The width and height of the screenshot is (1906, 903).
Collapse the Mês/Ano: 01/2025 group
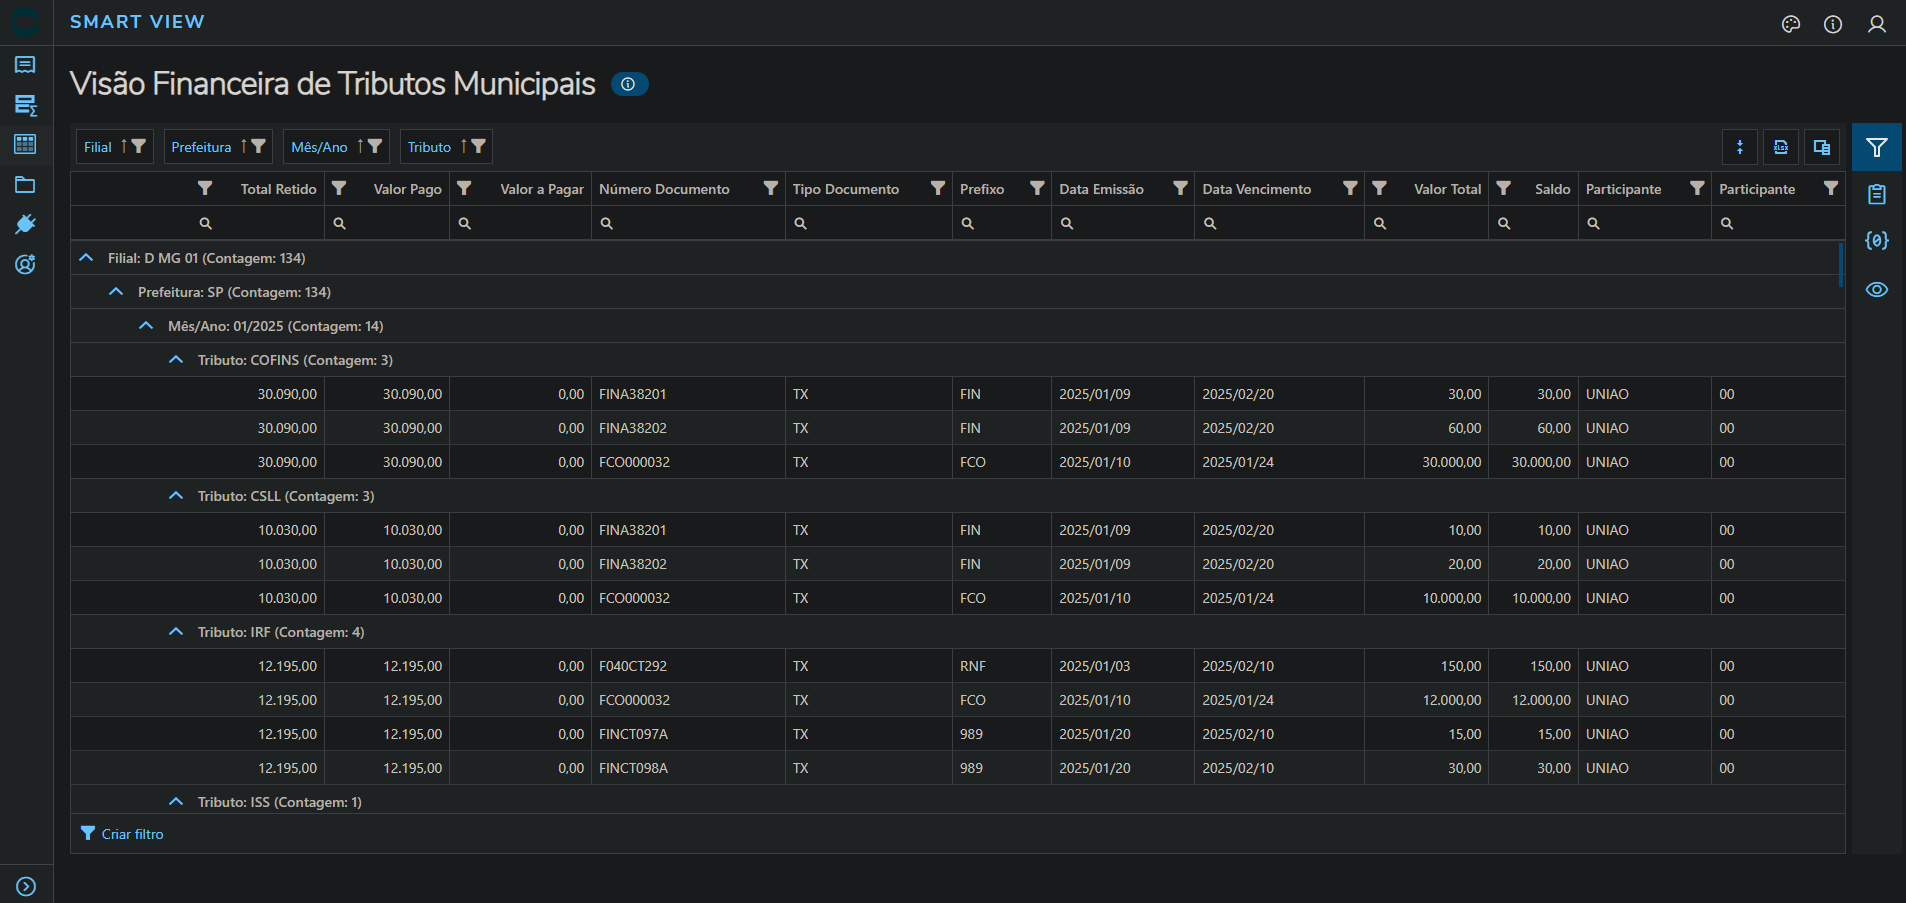point(146,326)
